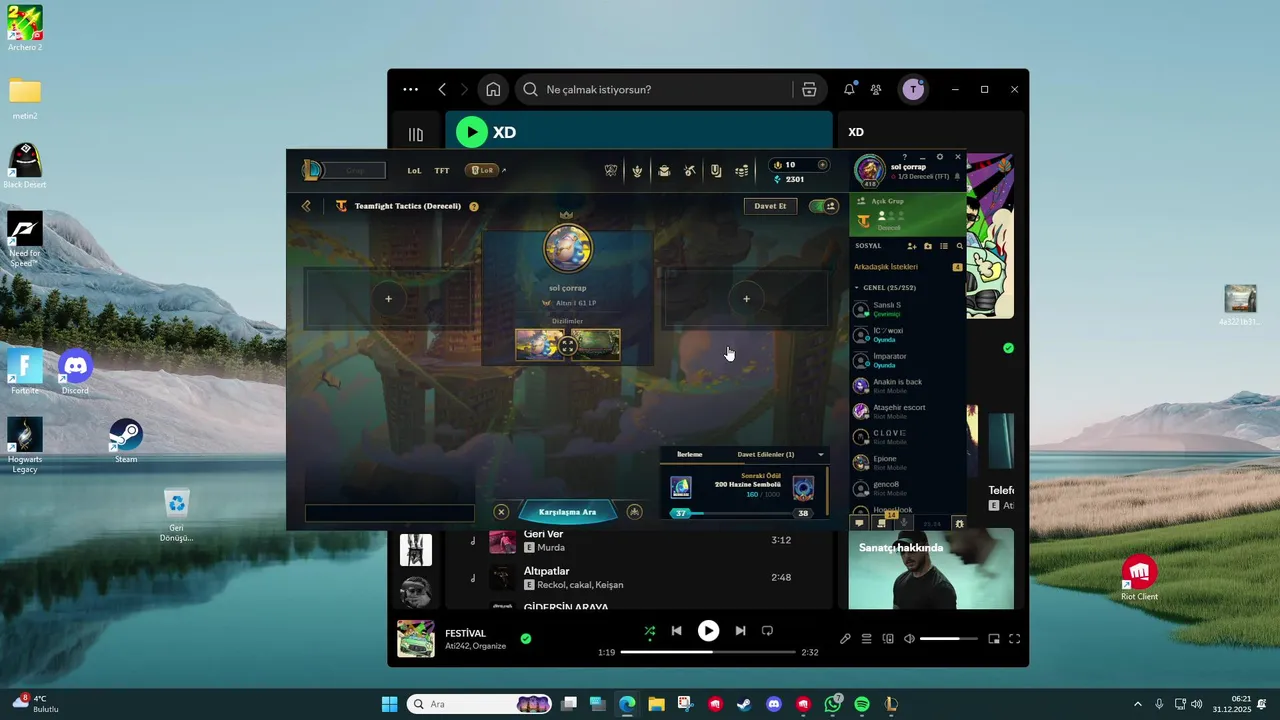Toggle saved checkmark for FESTİVAL
This screenshot has height=720, width=1280.
coord(526,638)
